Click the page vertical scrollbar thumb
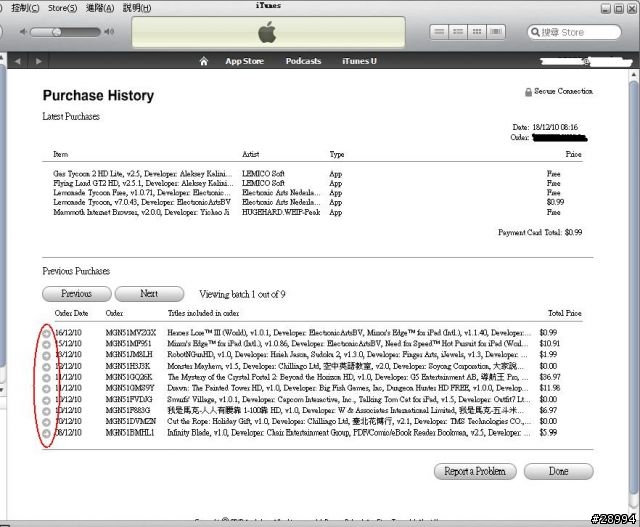Image resolution: width=640 pixels, height=527 pixels. pyautogui.click(x=633, y=288)
